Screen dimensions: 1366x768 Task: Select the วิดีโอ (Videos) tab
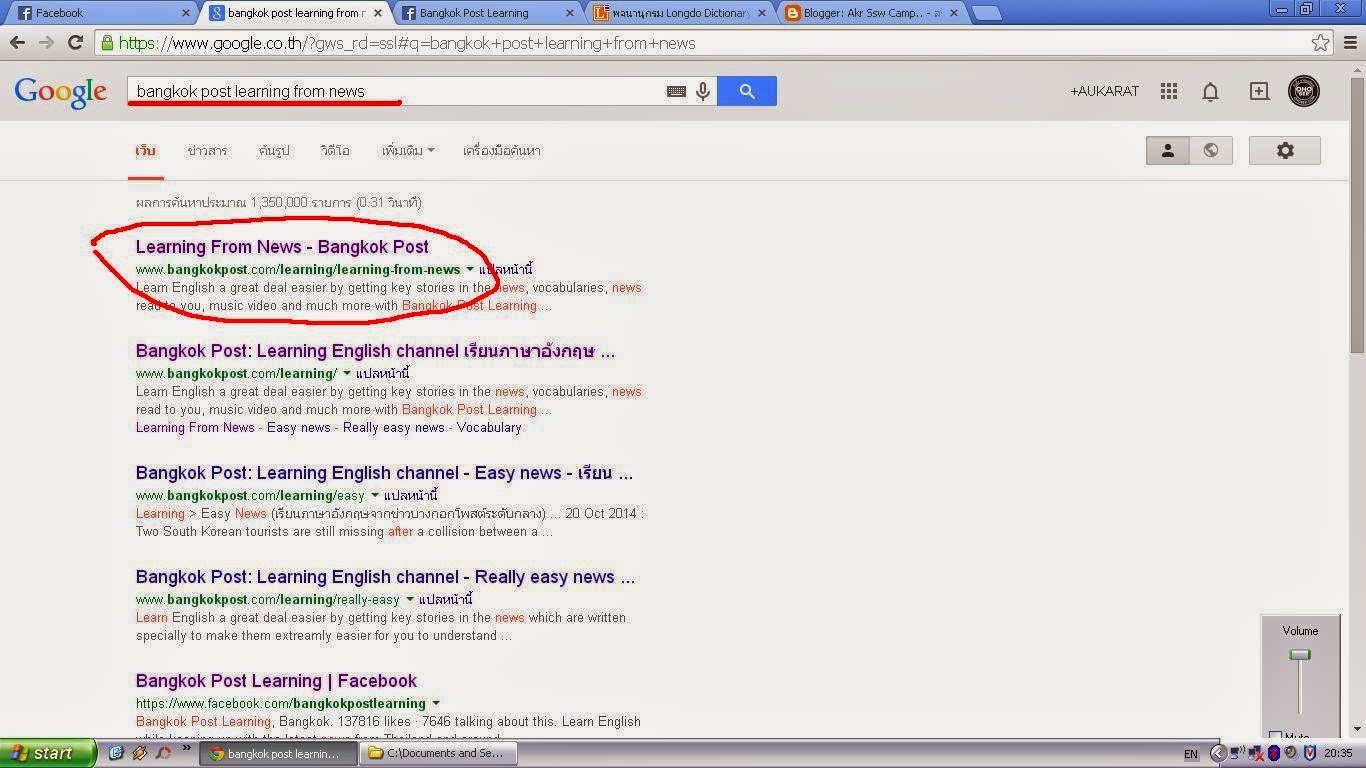[335, 151]
